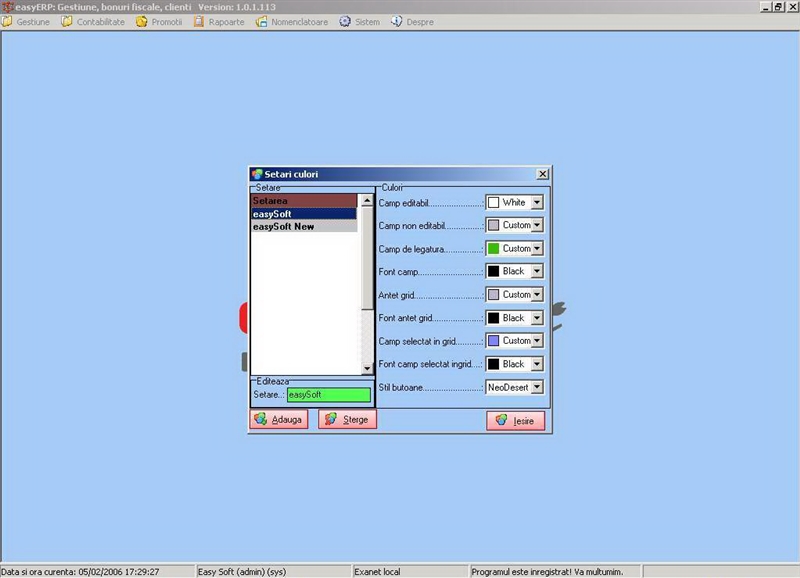Click the Iesire button
The image size is (800, 578).
tap(516, 421)
